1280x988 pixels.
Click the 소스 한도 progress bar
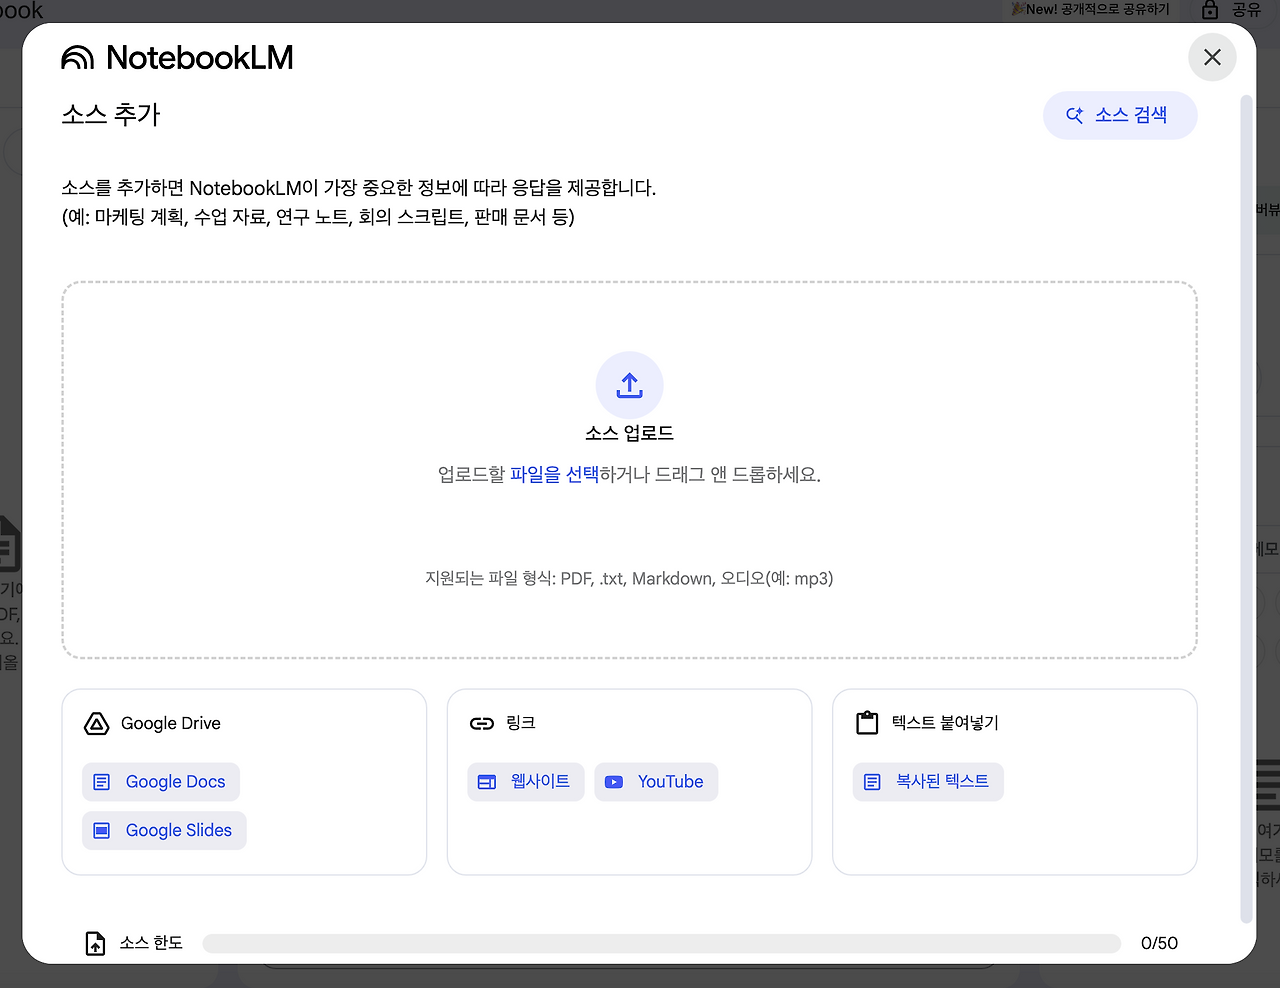tap(662, 943)
